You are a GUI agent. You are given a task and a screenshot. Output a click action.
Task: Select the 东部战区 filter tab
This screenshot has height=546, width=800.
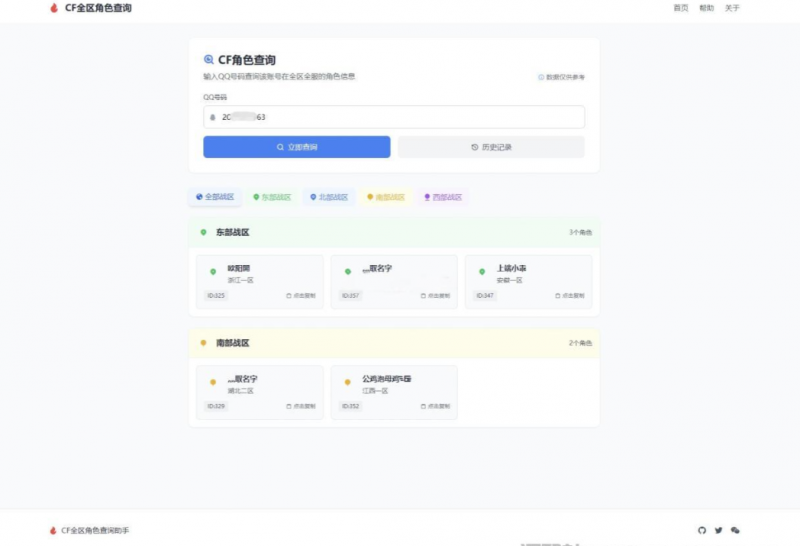pyautogui.click(x=272, y=197)
